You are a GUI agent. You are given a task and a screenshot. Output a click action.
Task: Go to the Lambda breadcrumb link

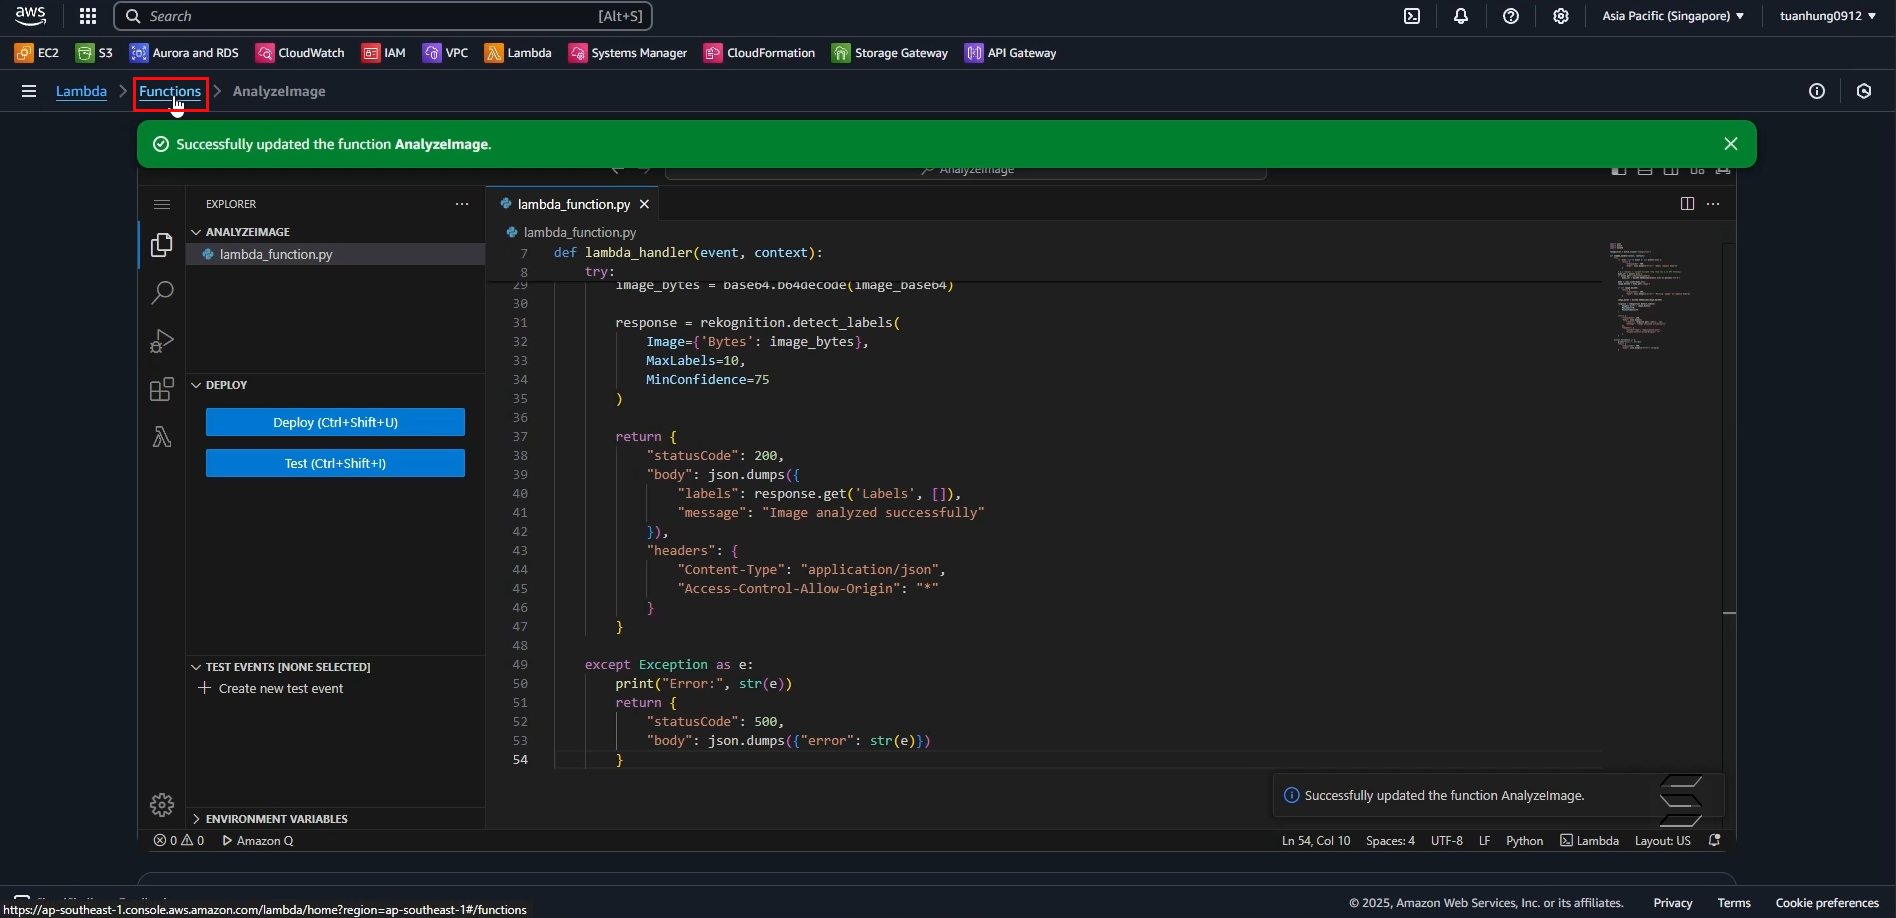click(81, 91)
